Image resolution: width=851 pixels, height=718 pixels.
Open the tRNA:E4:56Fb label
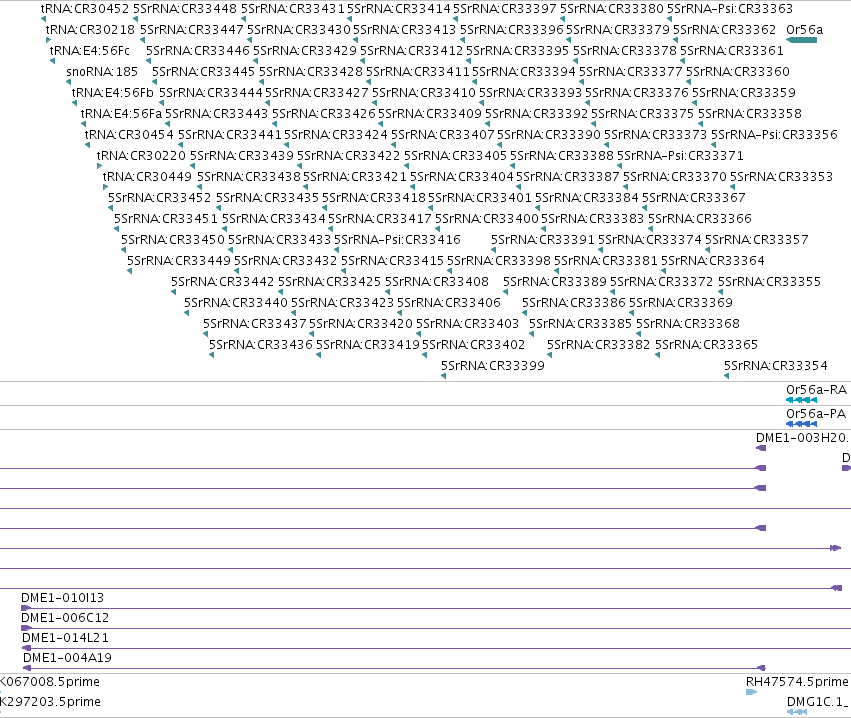click(113, 92)
